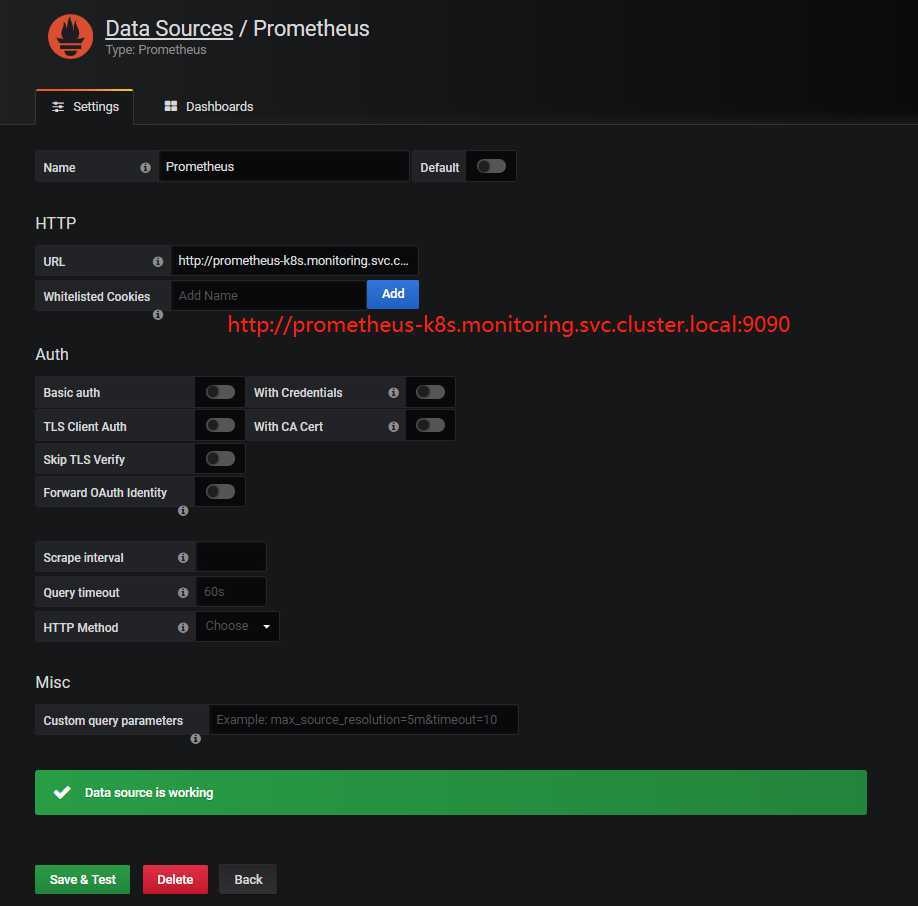This screenshot has height=906, width=918.
Task: Click the HTTP section heading
Action: tap(56, 224)
